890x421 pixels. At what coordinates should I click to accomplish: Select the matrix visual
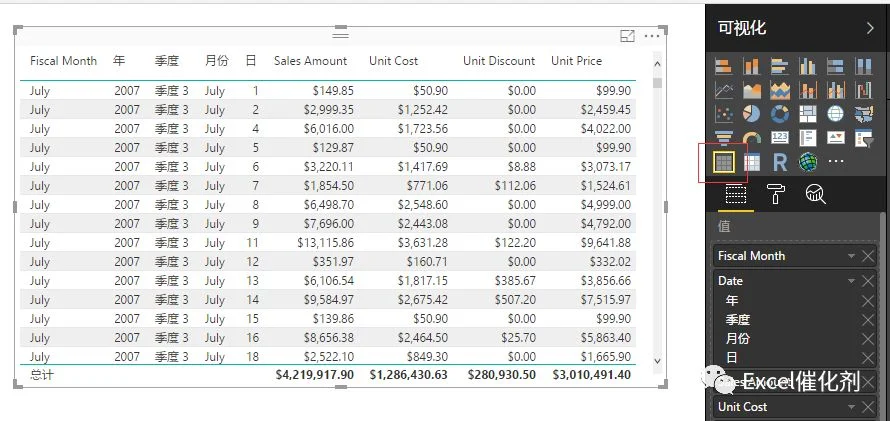(752, 162)
